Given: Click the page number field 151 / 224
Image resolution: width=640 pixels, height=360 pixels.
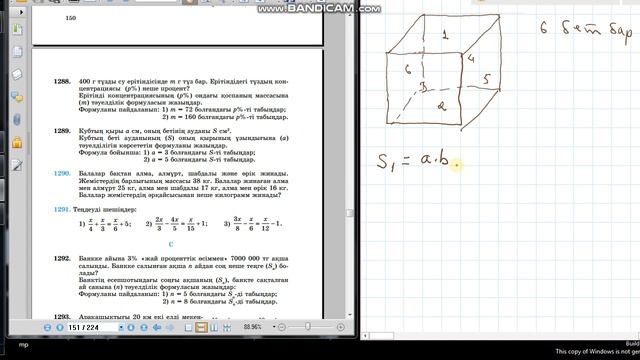Looking at the screenshot, I should point(92,327).
